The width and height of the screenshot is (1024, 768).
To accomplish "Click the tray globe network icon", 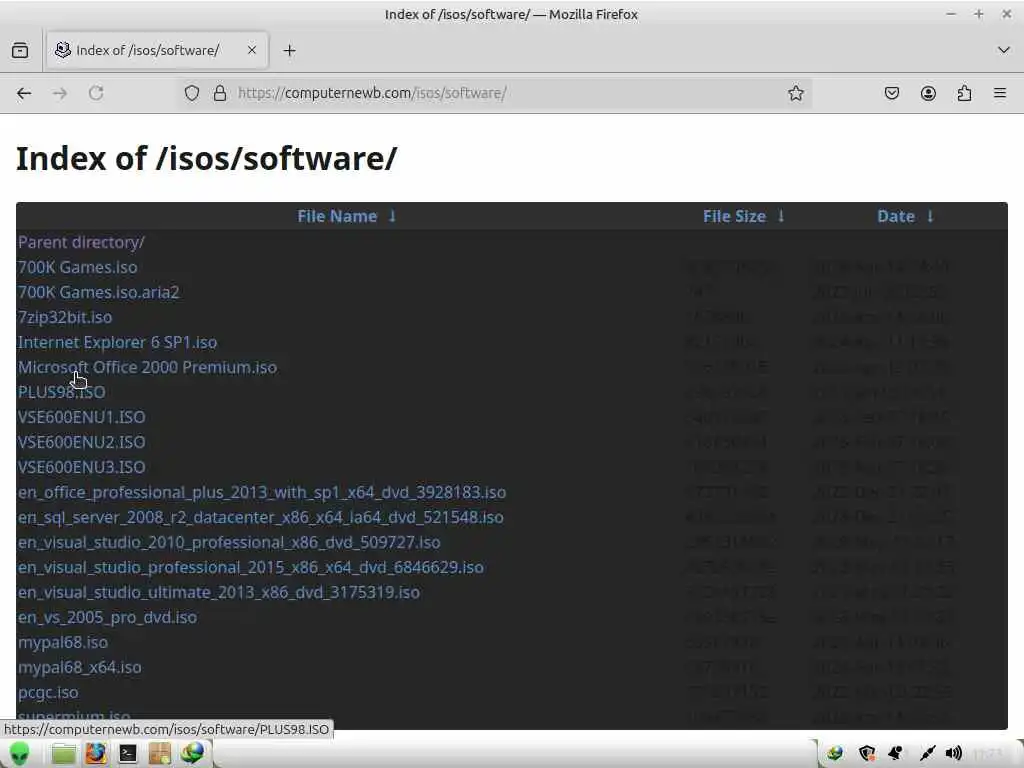I will point(835,753).
